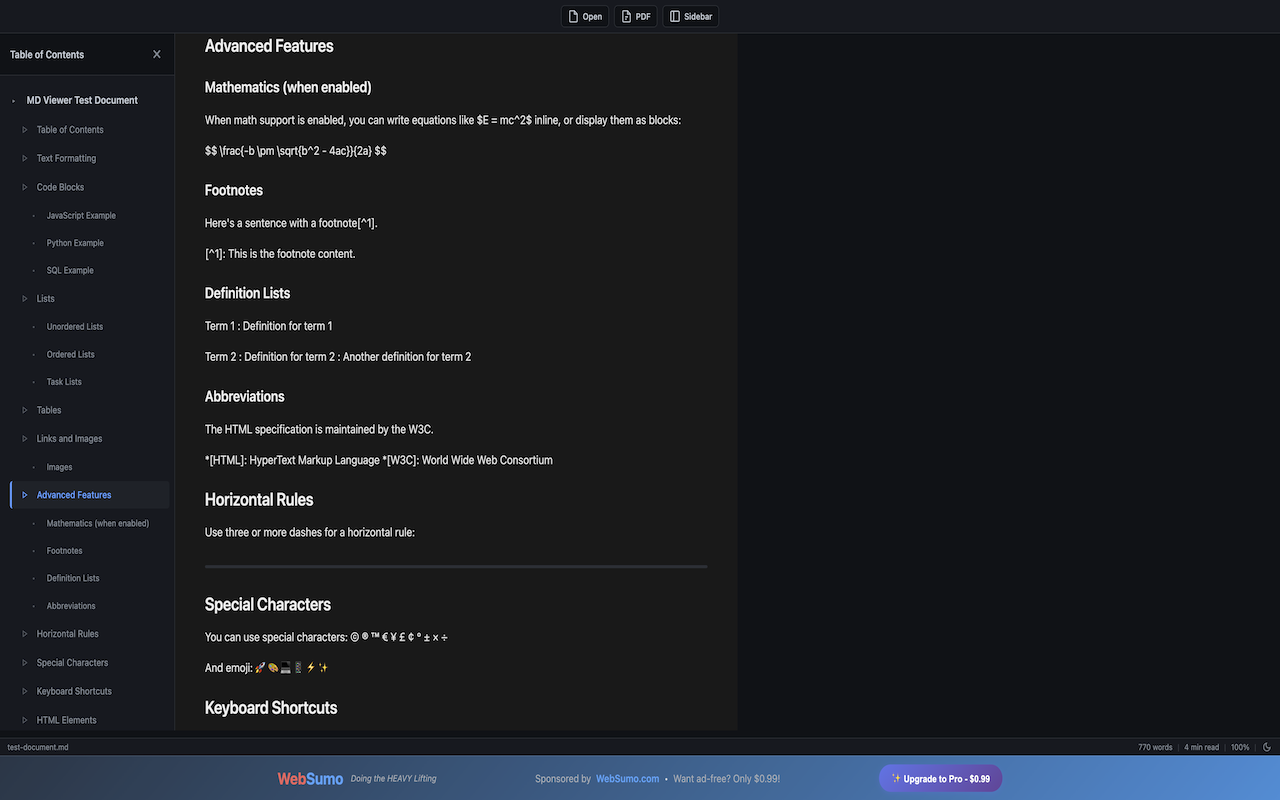The image size is (1280, 800).
Task: Click the Horizontal Rules heading in the document
Action: [x=259, y=500]
